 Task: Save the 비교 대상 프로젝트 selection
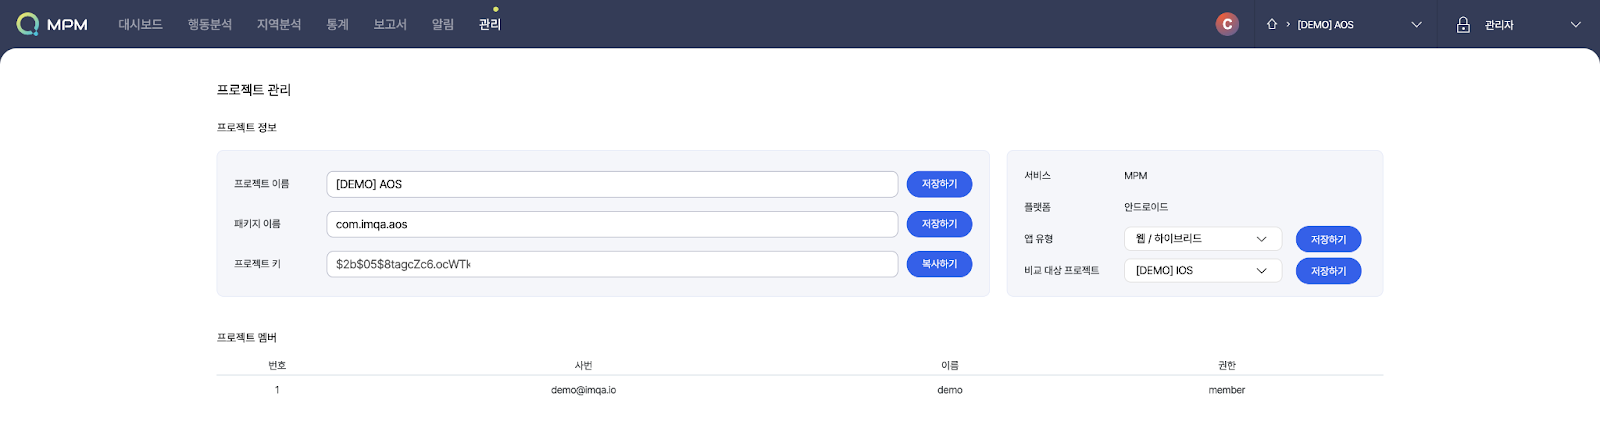coord(1328,271)
